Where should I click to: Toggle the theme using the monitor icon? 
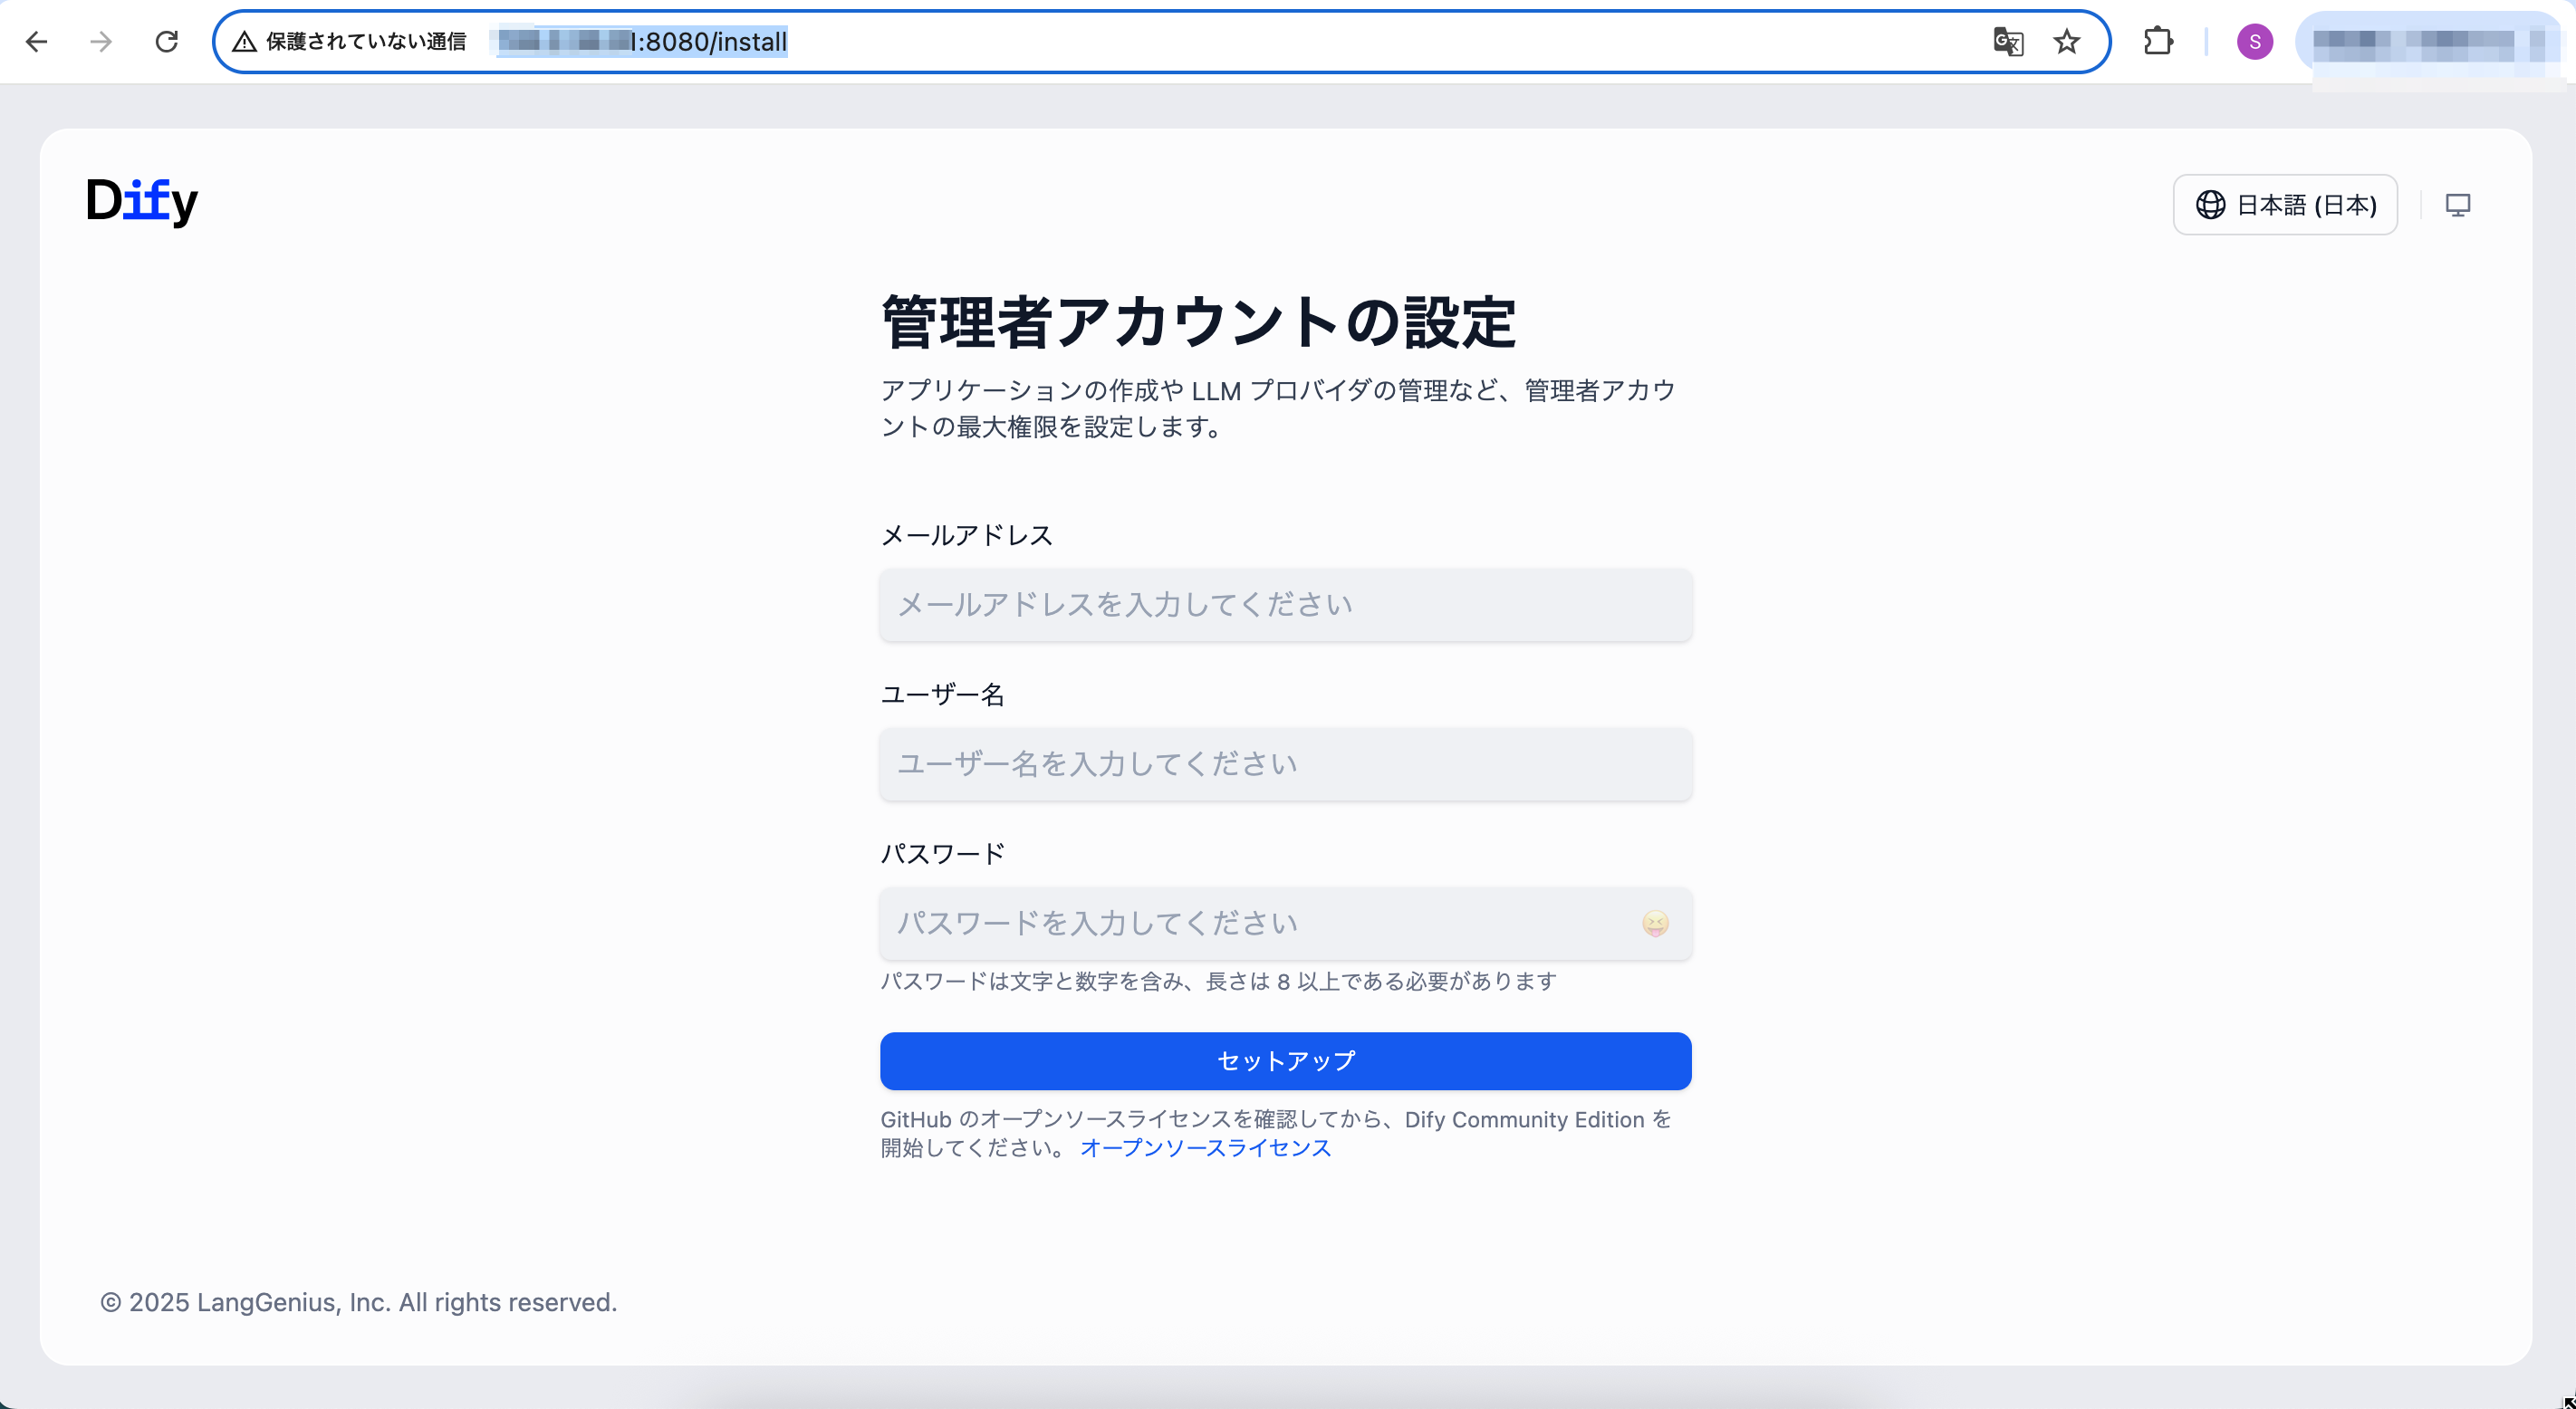2457,205
